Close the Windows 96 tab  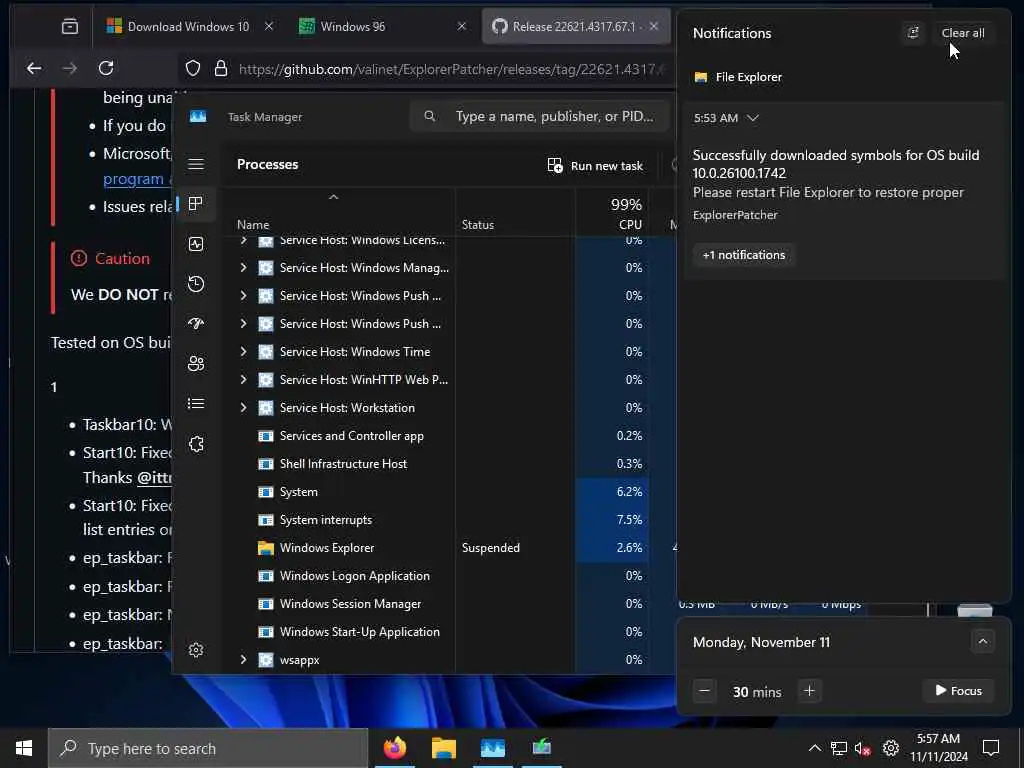click(x=462, y=27)
